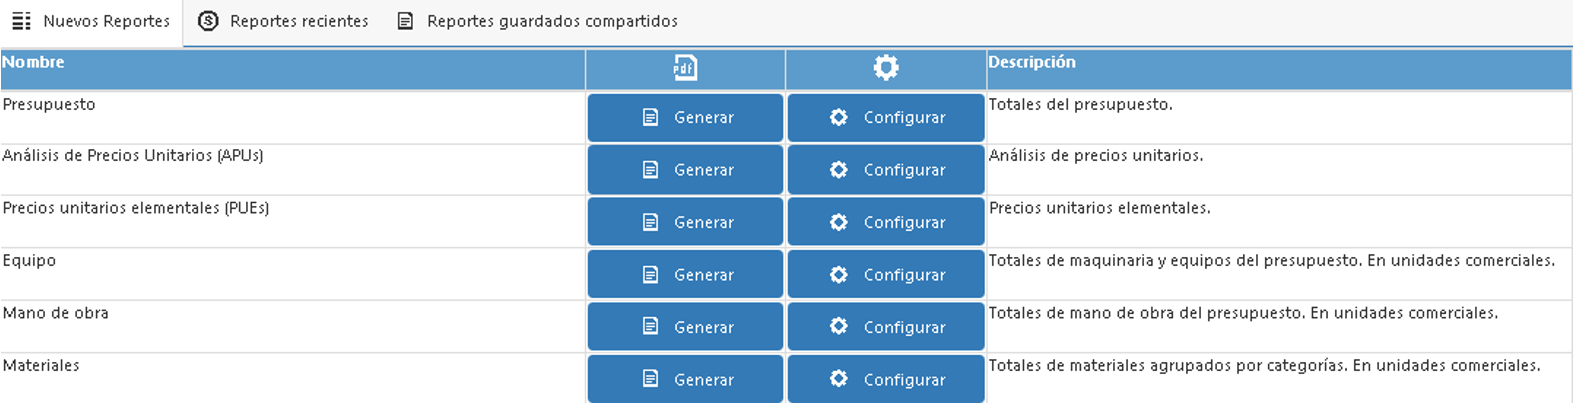Configure the Equipo report
The width and height of the screenshot is (1581, 406).
[x=886, y=274]
